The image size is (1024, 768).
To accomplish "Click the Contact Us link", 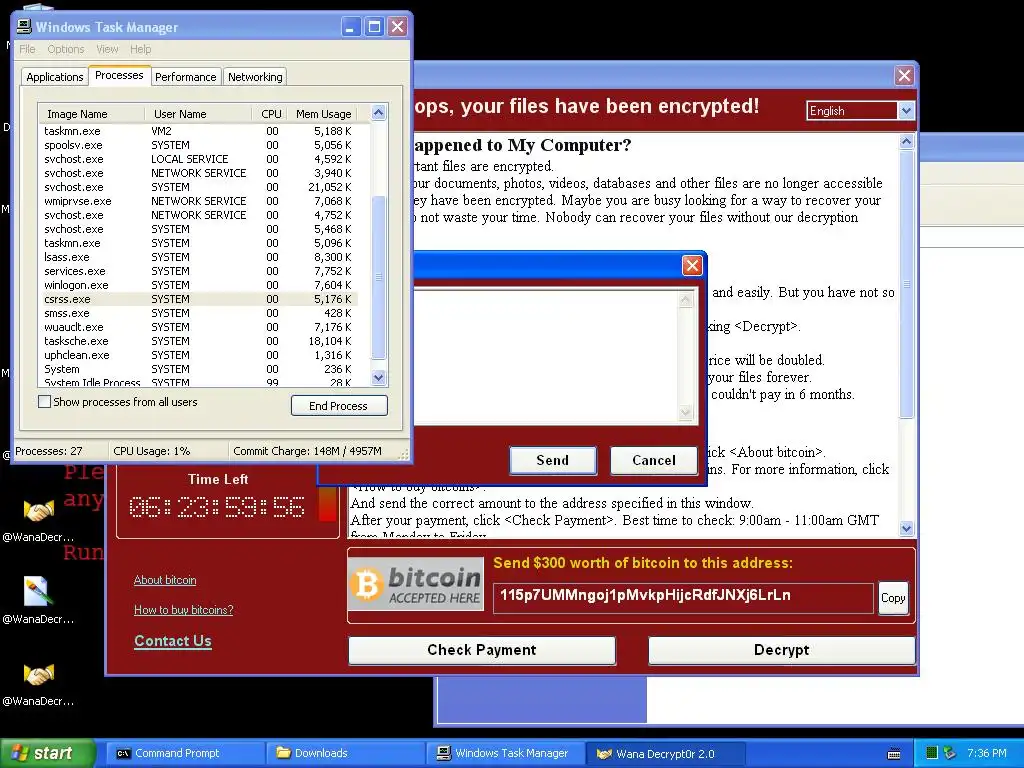I will 173,641.
